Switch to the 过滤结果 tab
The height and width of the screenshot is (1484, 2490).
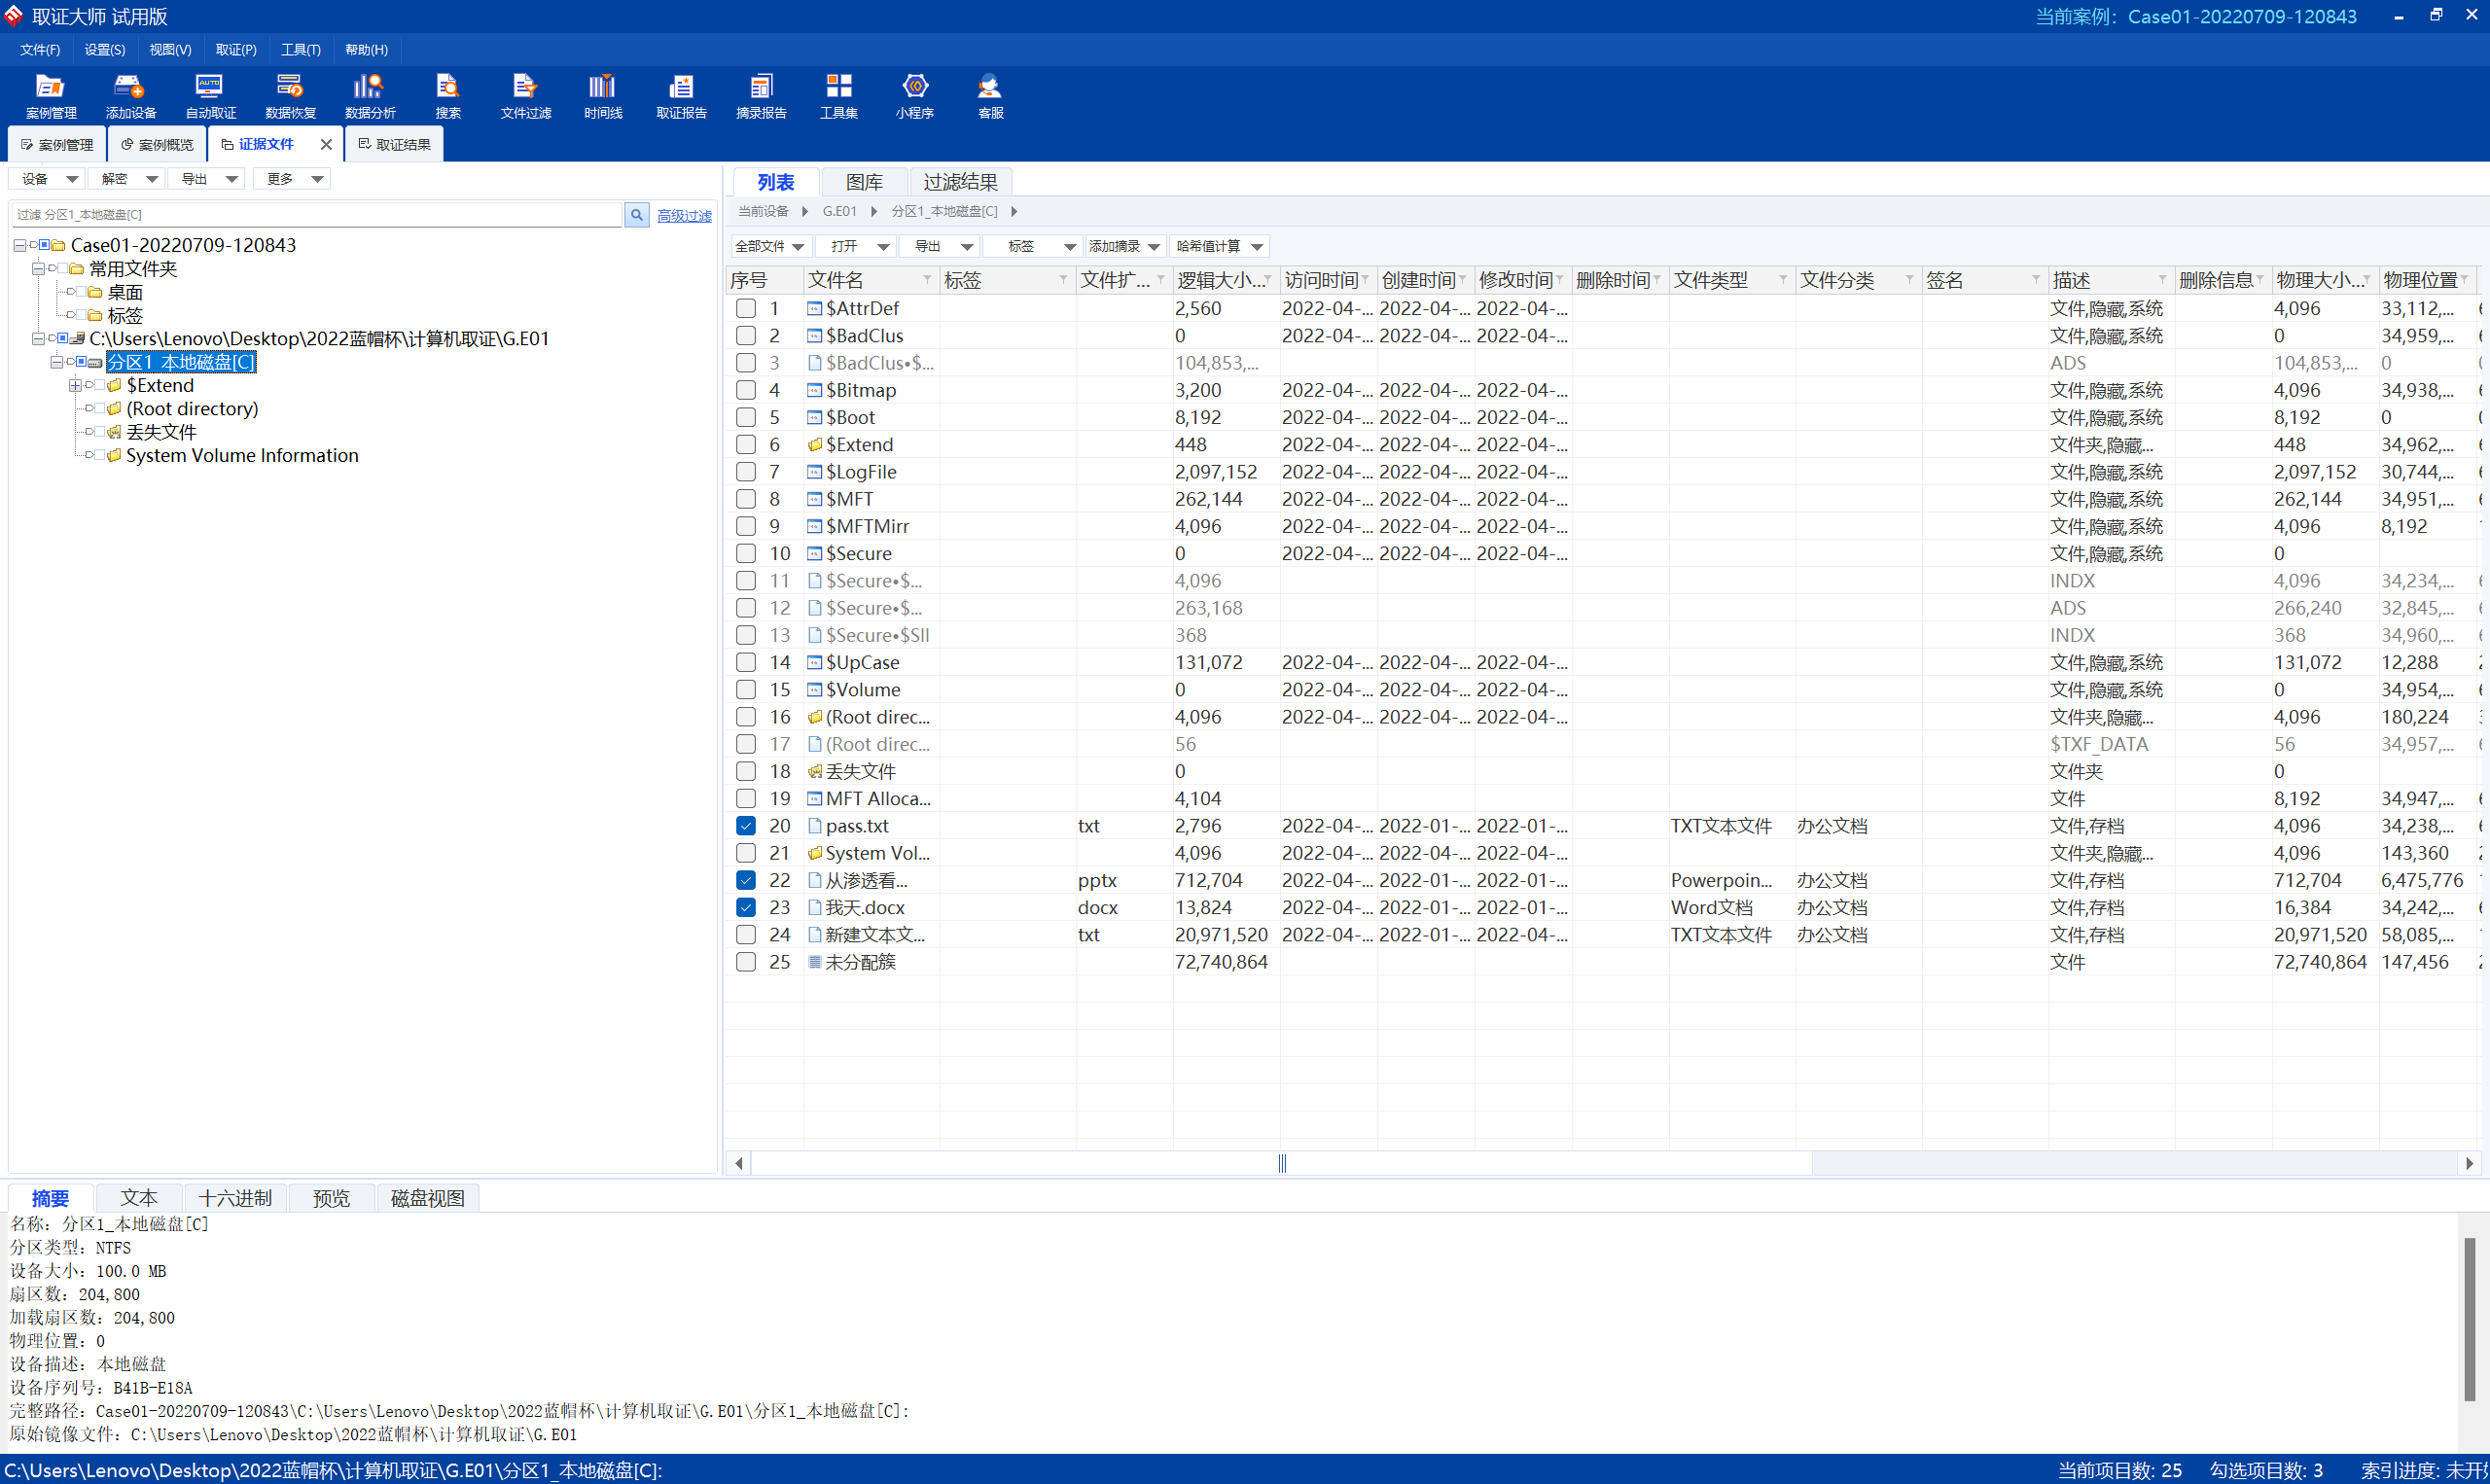[x=960, y=182]
